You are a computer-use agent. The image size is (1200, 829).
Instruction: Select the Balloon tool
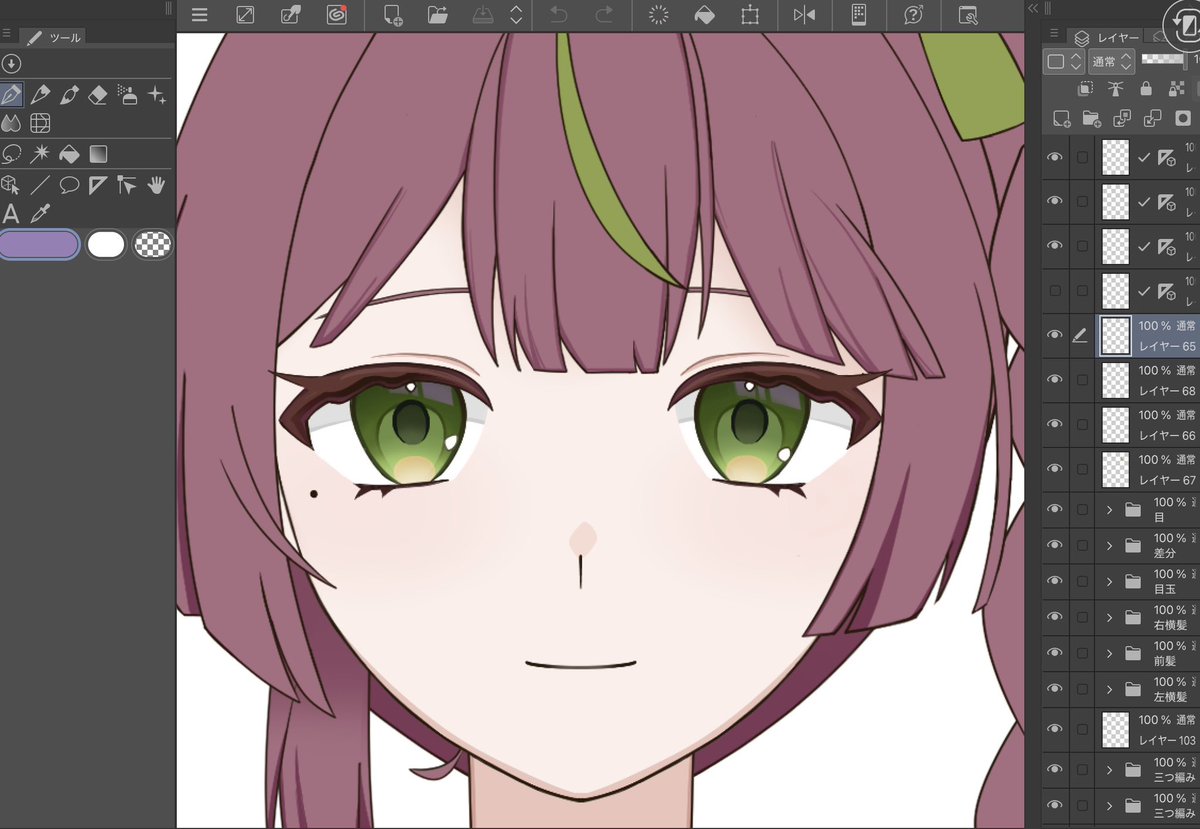[69, 184]
